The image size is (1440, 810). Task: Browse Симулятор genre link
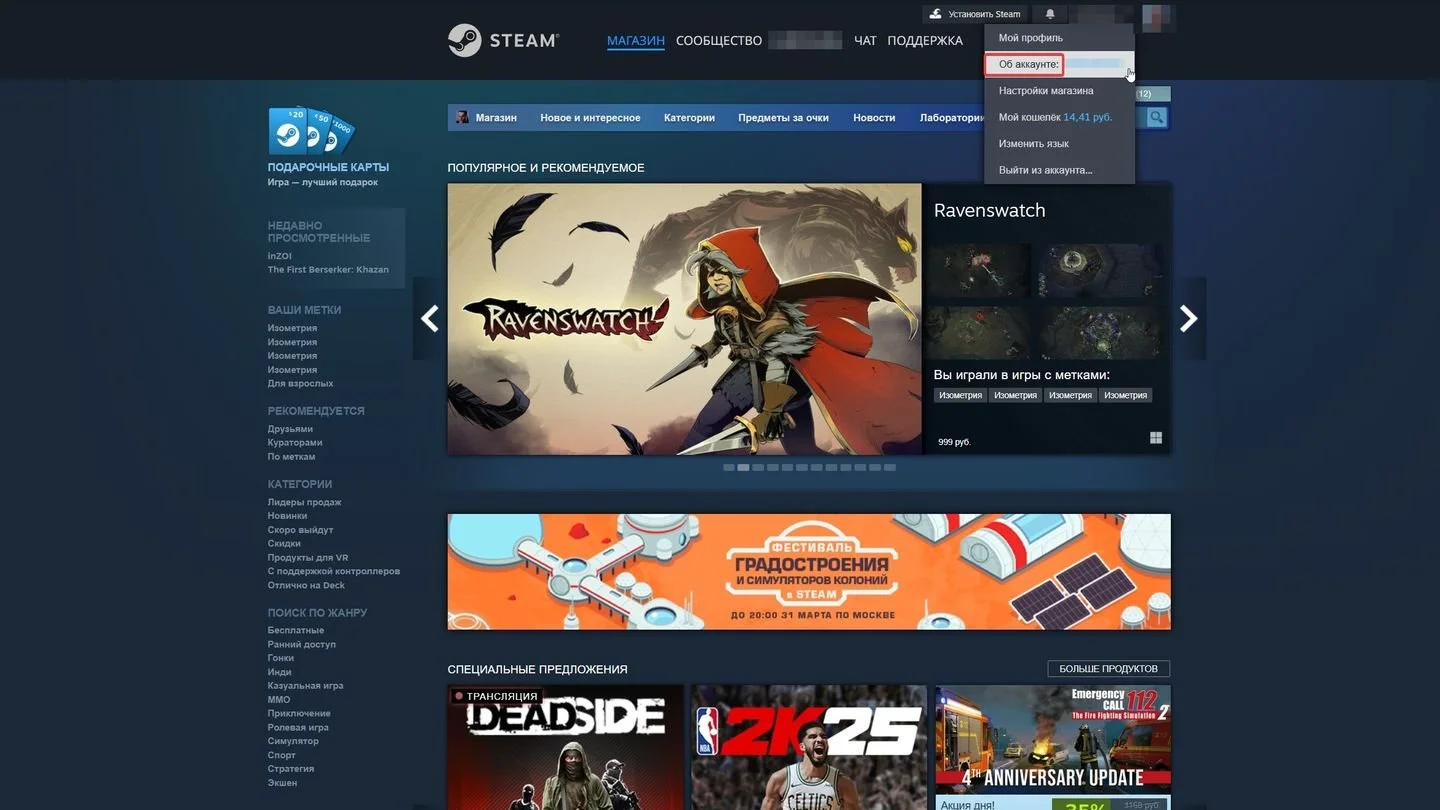[x=293, y=741]
